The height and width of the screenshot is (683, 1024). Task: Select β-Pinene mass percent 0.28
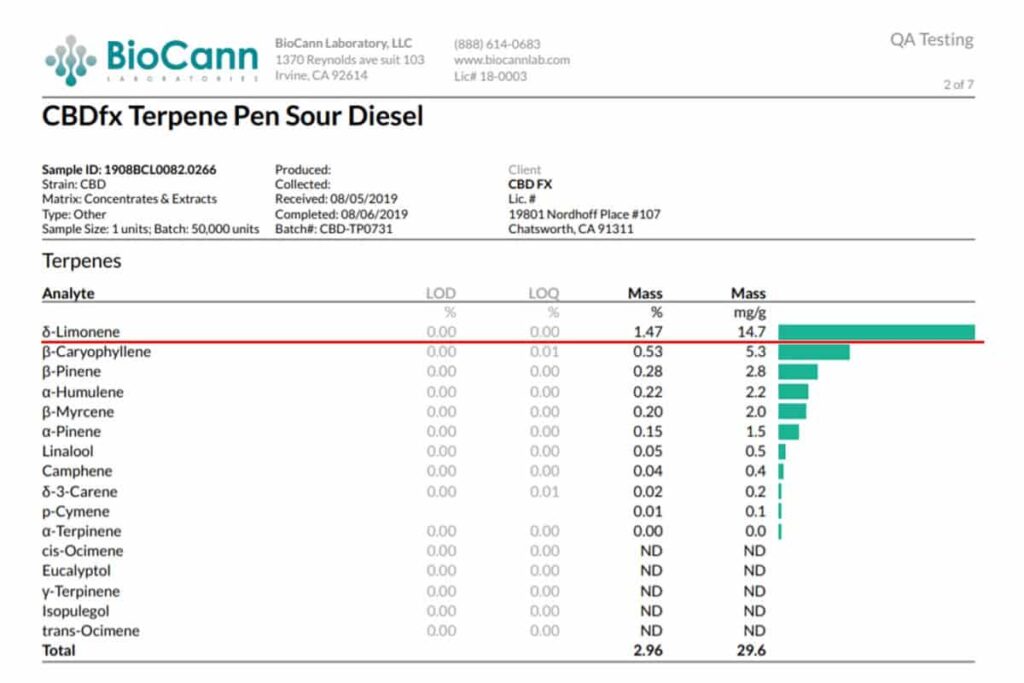pos(648,372)
